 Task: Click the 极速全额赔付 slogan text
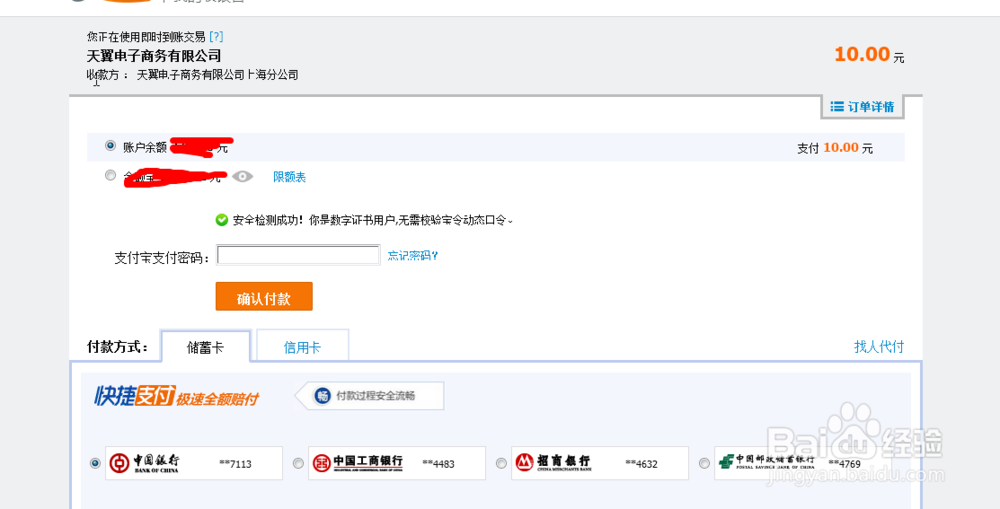[217, 399]
